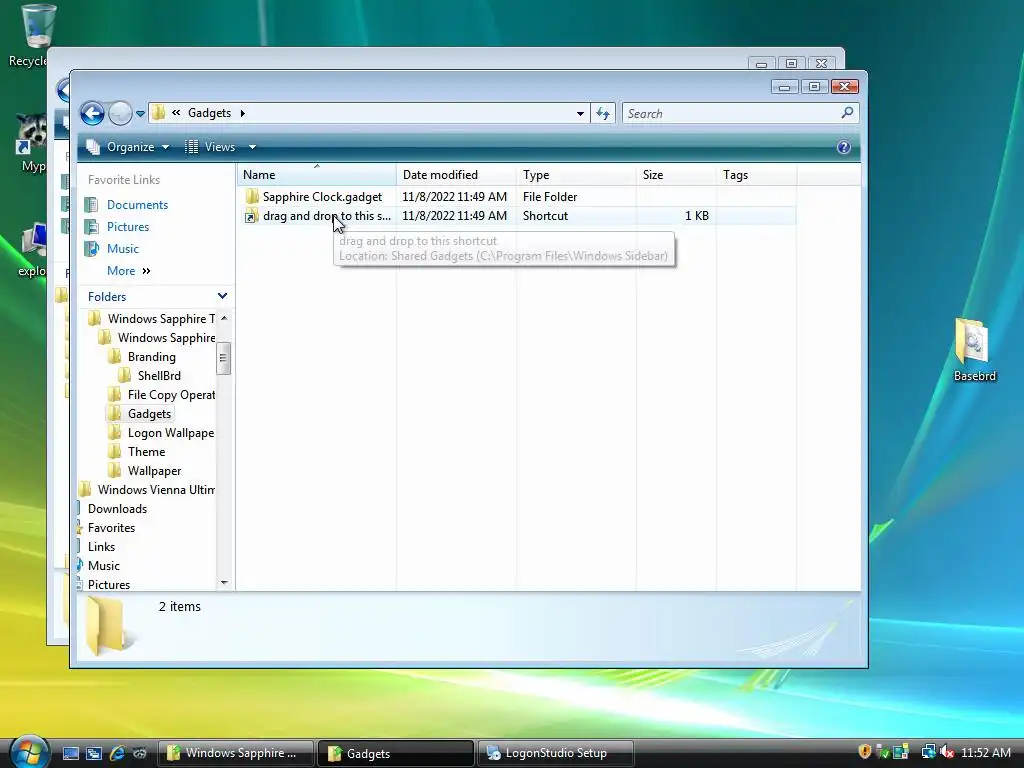The height and width of the screenshot is (768, 1024).
Task: Select Windows Sapphire T top tree folder
Action: (x=161, y=319)
